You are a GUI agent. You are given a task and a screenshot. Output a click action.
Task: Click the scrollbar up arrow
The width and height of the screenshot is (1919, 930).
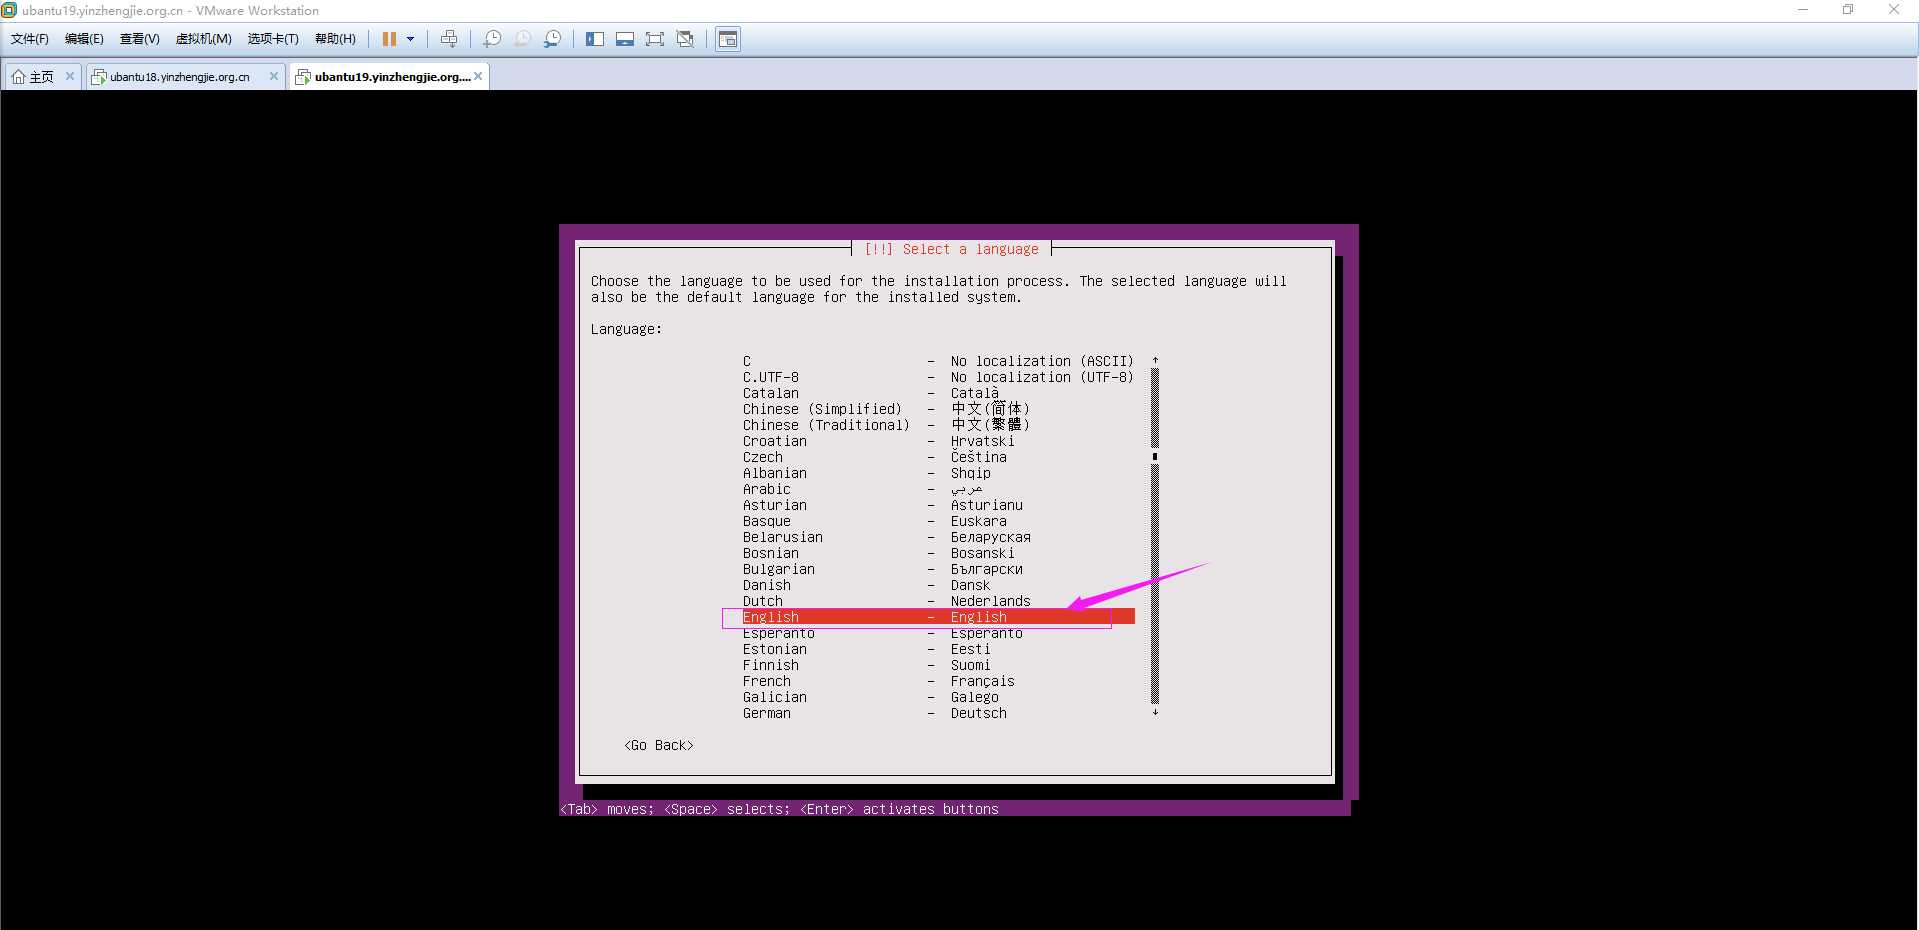pos(1155,360)
